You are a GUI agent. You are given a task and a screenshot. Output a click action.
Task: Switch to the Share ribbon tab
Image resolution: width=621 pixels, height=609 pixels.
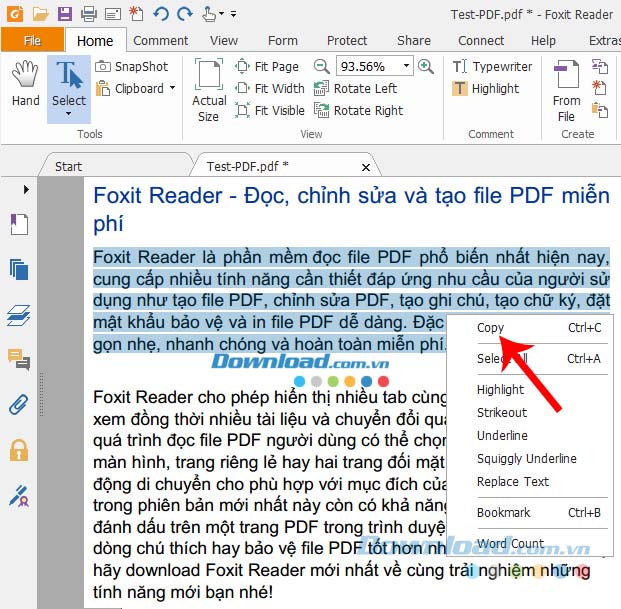pyautogui.click(x=414, y=40)
